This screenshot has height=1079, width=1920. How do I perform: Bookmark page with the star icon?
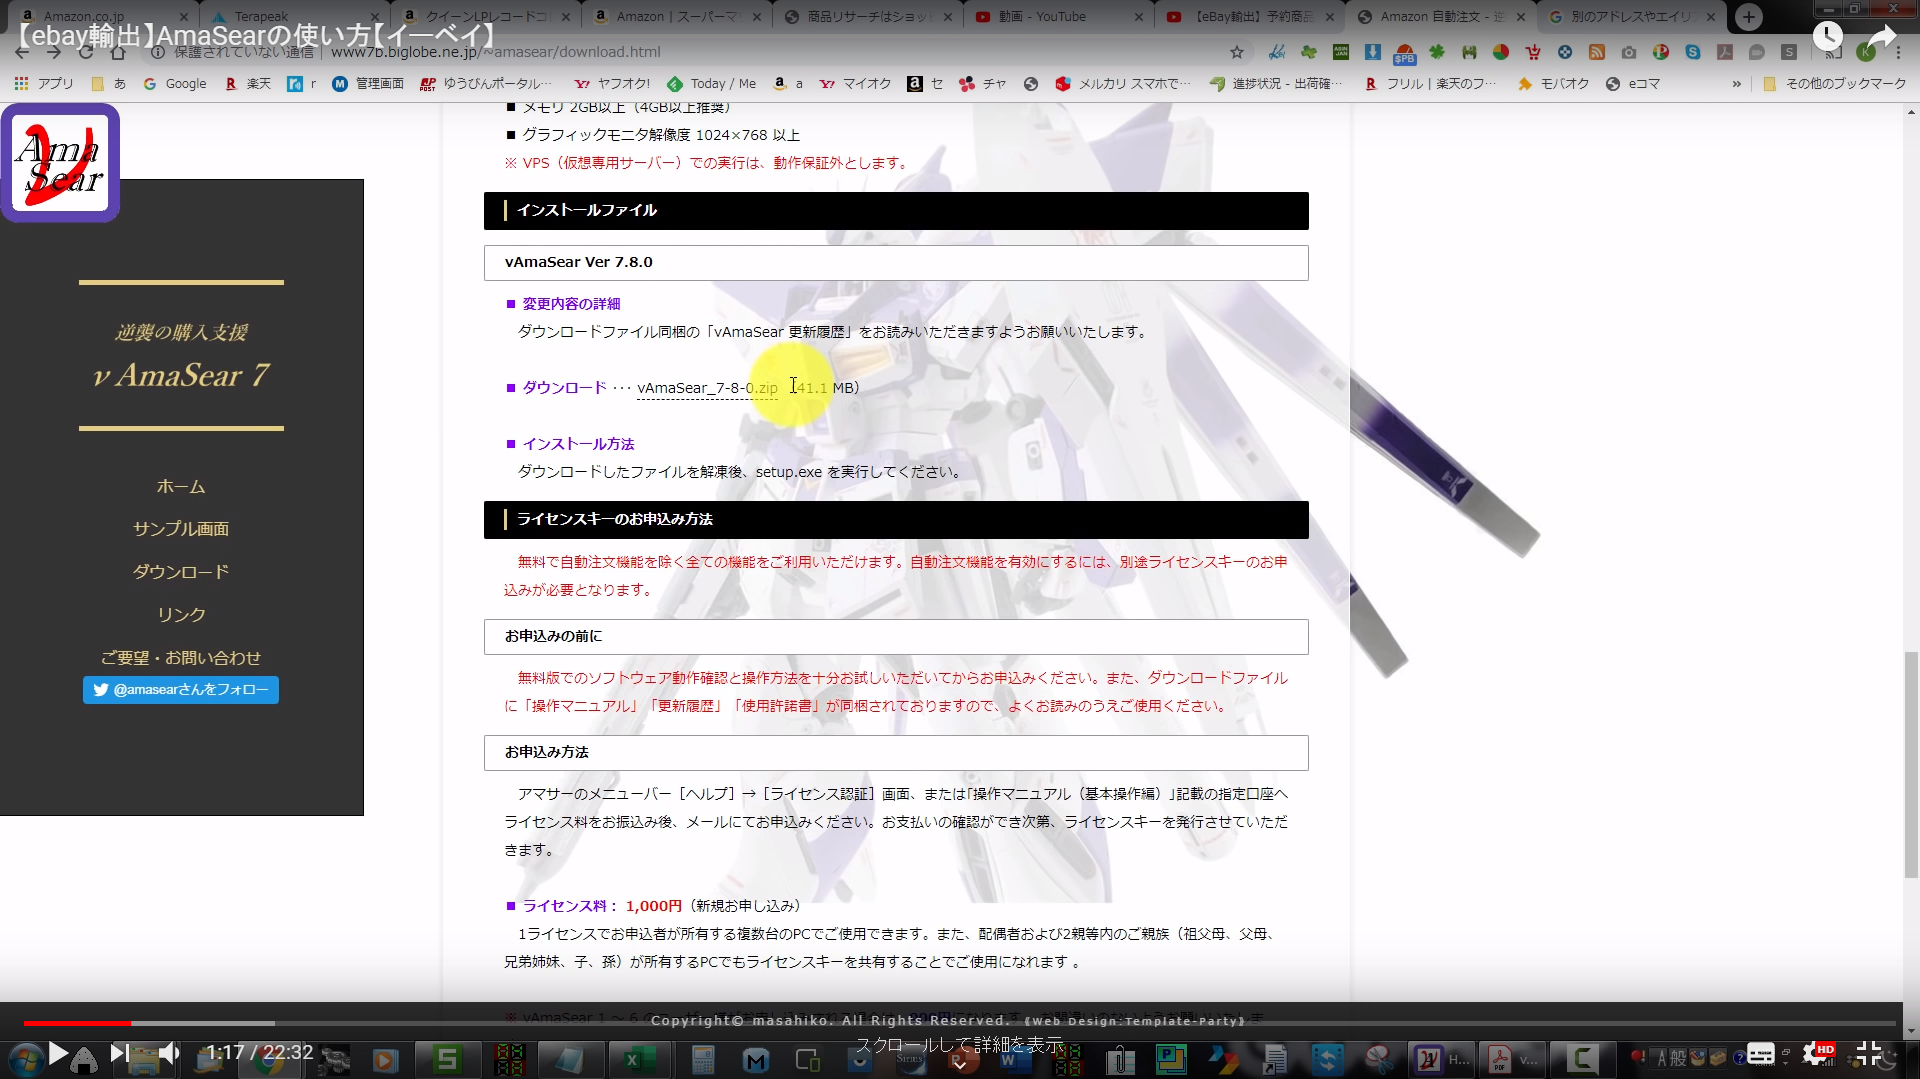pyautogui.click(x=1237, y=52)
